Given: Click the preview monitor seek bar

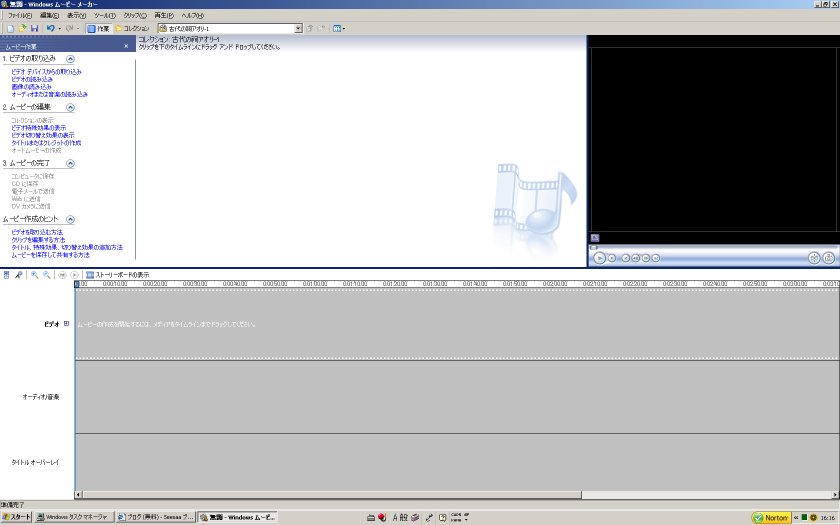Looking at the screenshot, I should click(x=714, y=248).
